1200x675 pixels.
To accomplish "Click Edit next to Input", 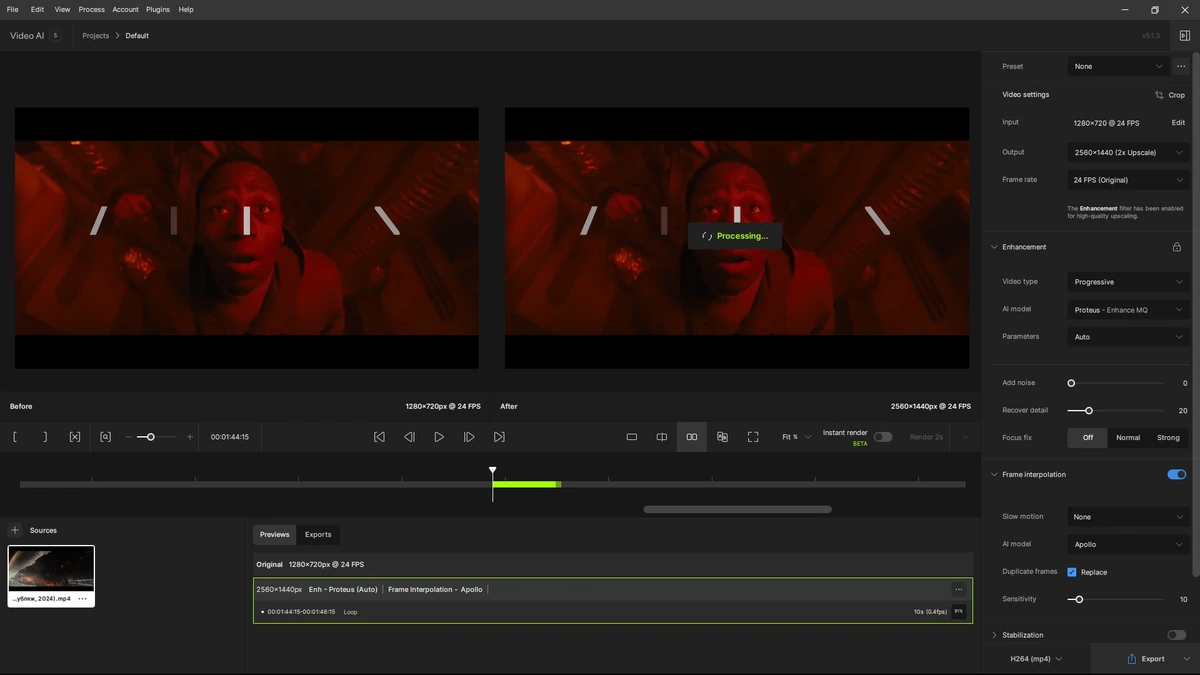I will 1178,123.
